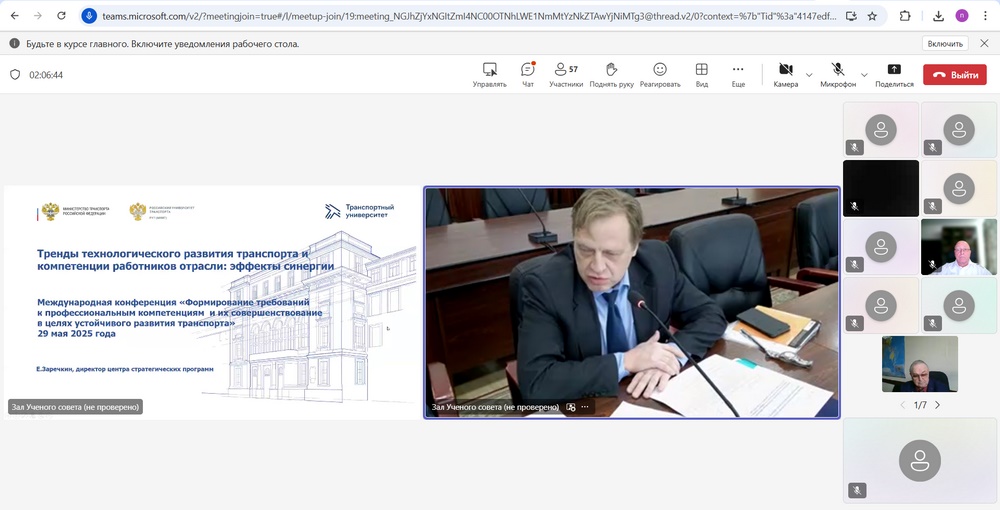
Task: Select the shared presentation slide
Action: click(x=212, y=302)
